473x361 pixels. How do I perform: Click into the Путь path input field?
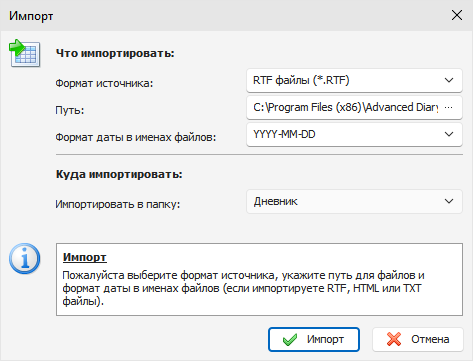coord(345,107)
